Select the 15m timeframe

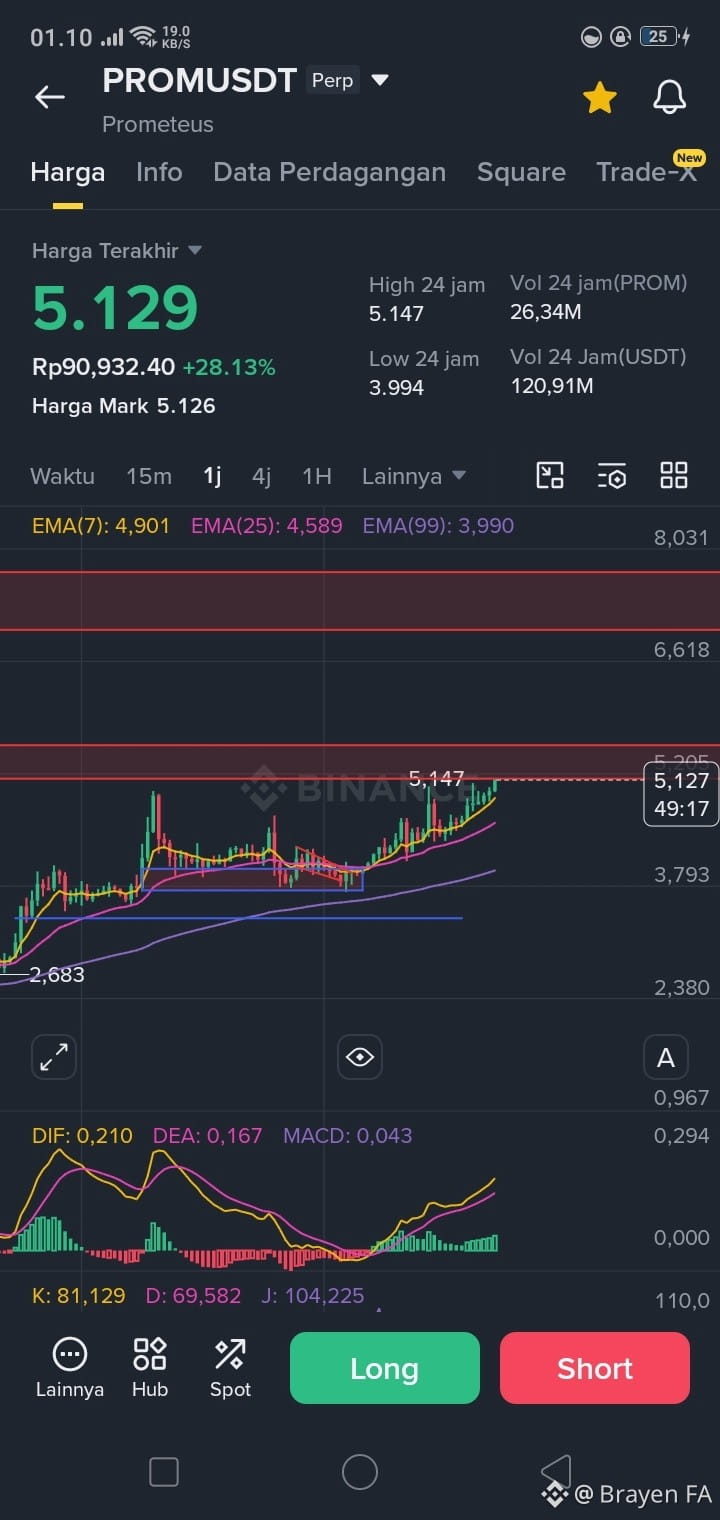coord(149,476)
